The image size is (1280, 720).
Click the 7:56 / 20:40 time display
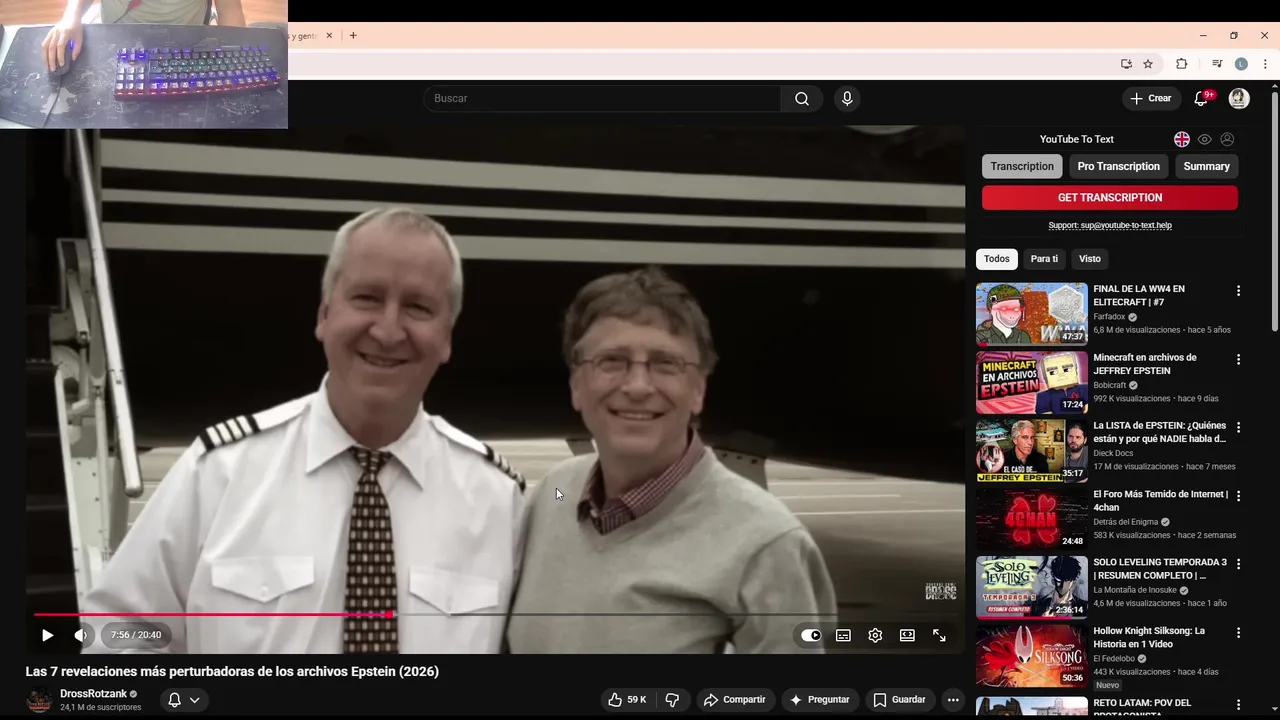click(136, 635)
